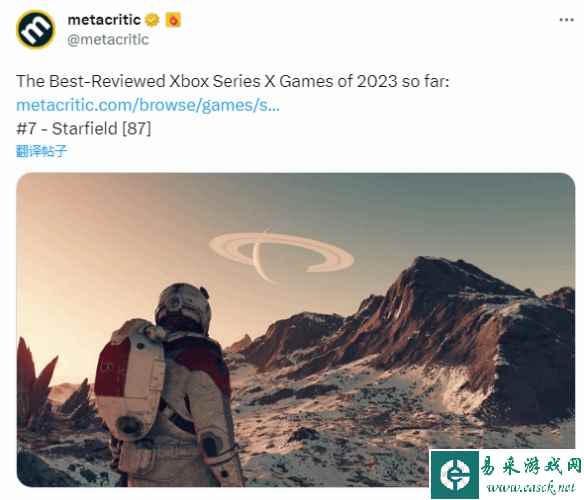Click the '#7 - Starfield [87]' text line
584x500 pixels.
[84, 129]
